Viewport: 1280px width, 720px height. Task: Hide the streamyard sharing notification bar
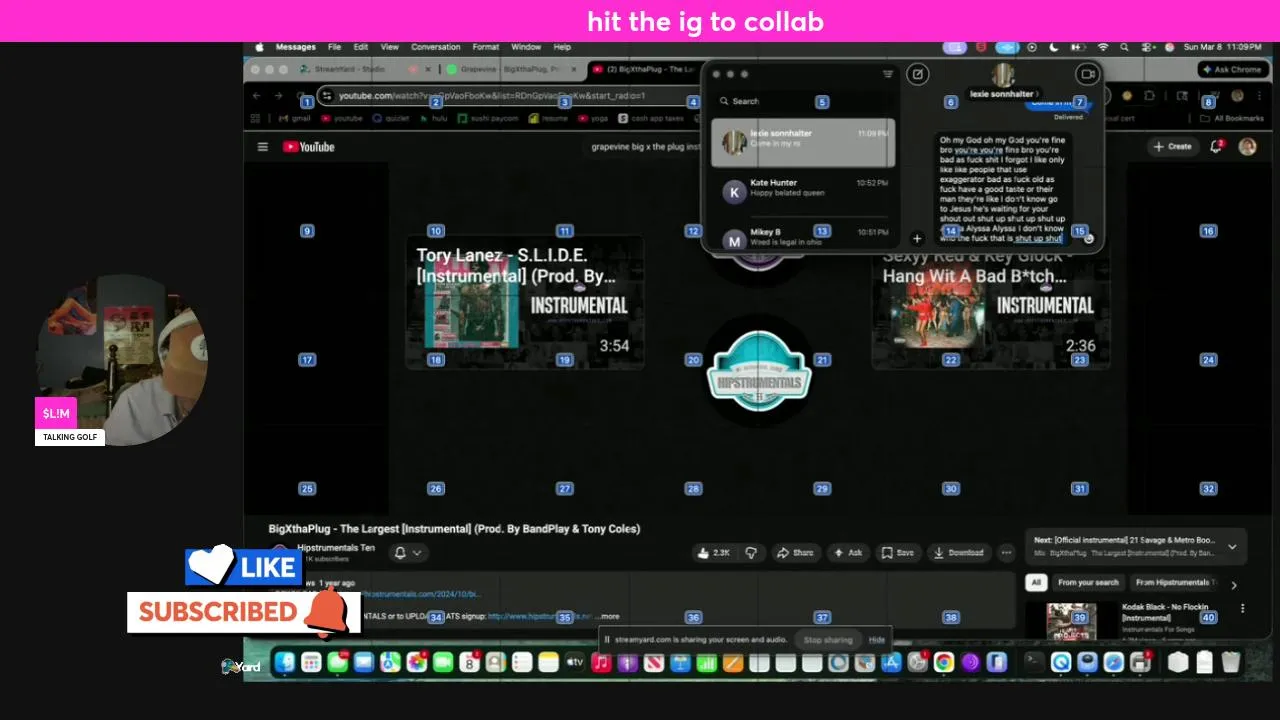pyautogui.click(x=877, y=640)
